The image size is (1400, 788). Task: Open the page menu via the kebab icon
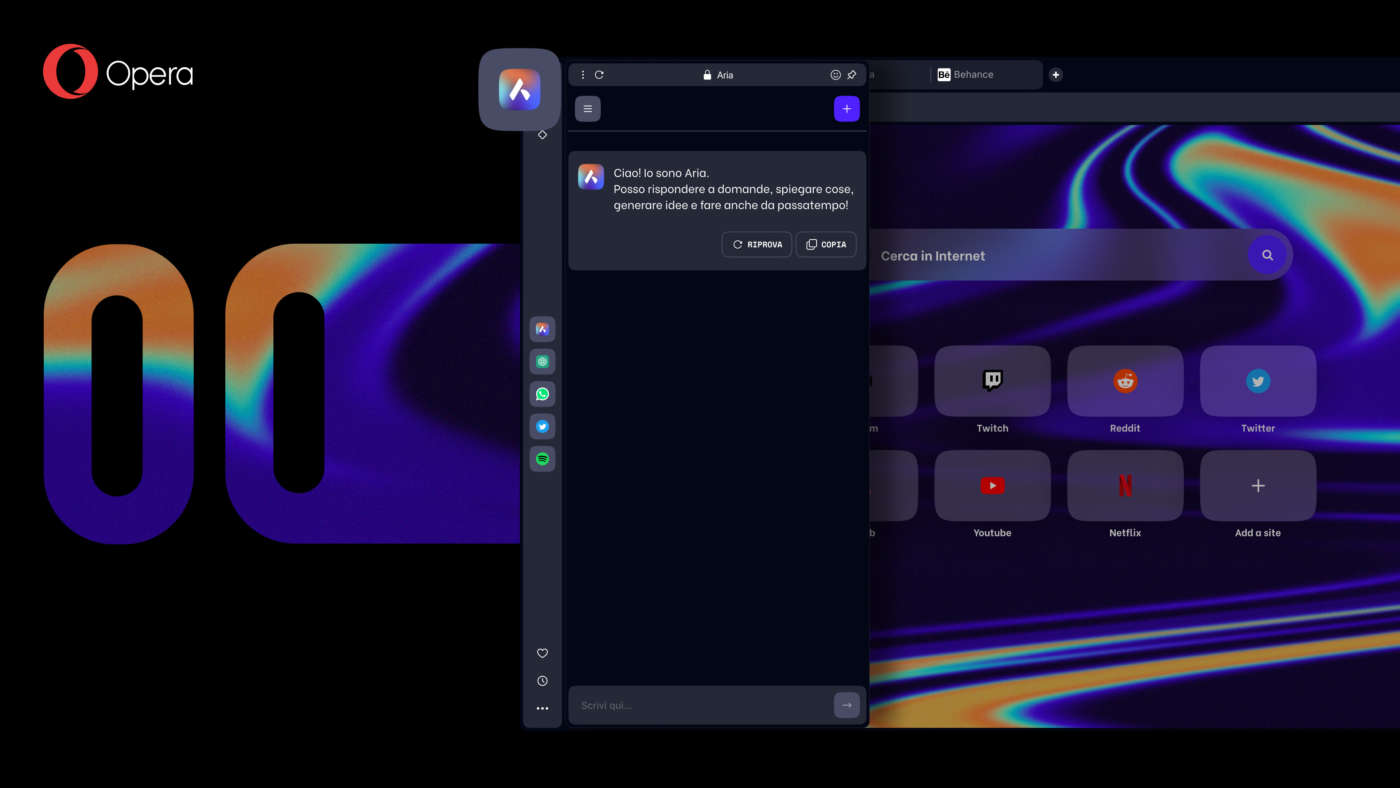click(x=583, y=74)
